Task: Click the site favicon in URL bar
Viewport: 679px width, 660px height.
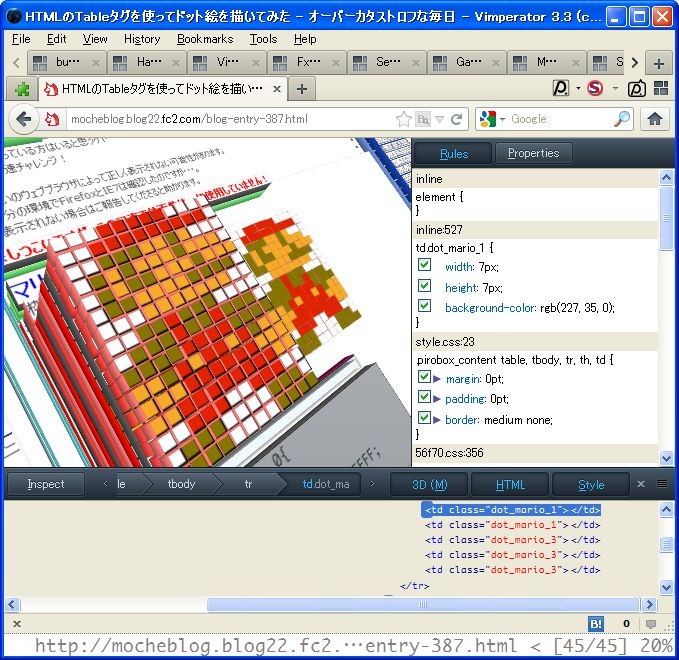Action: pyautogui.click(x=52, y=119)
